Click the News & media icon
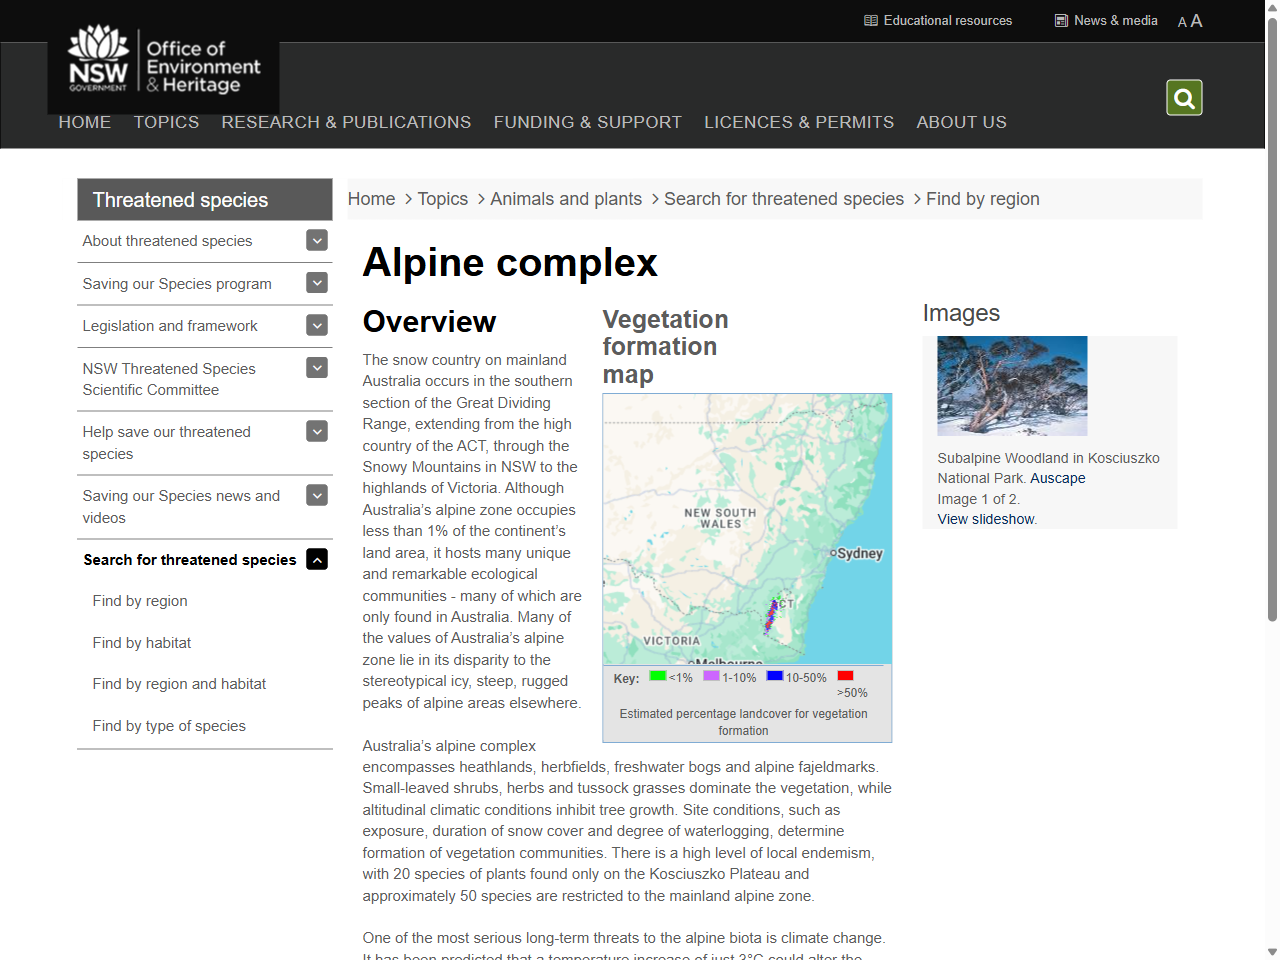 click(1060, 20)
